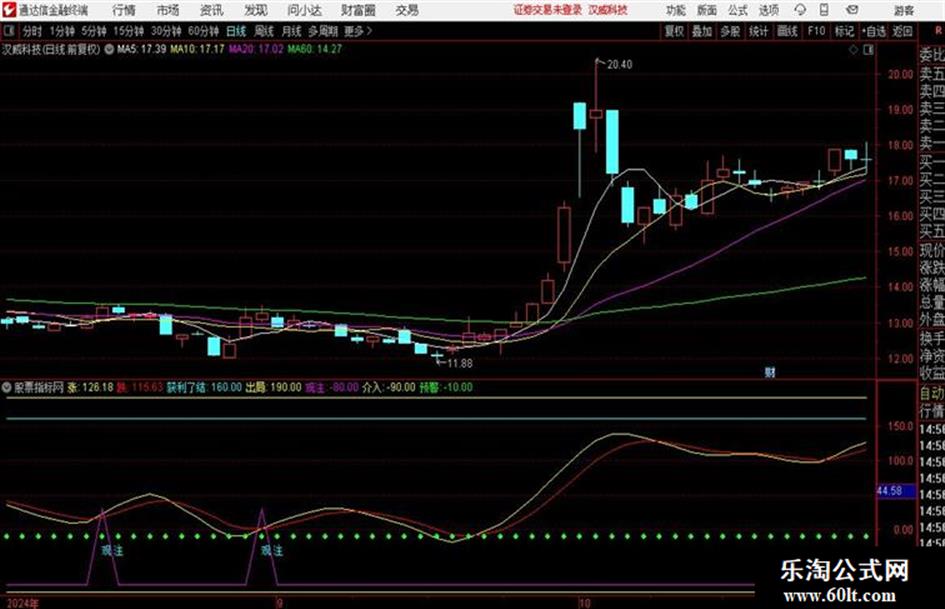The height and width of the screenshot is (609, 945).
Task: Click the 预警: -10.00 indicator value
Action: coord(446,387)
